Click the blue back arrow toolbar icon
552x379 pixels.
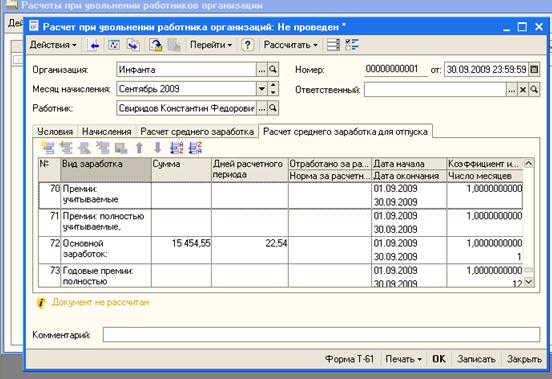(x=94, y=45)
